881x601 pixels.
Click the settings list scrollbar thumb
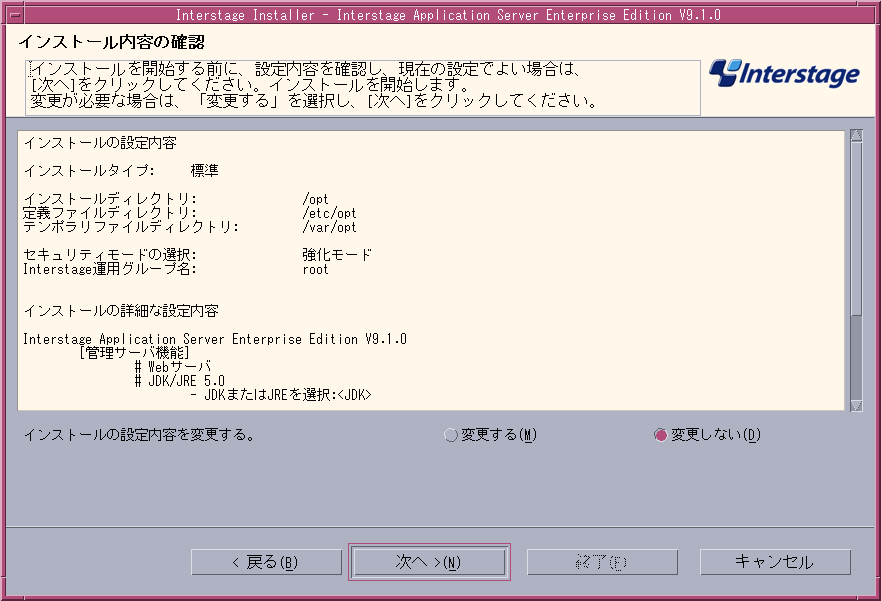tap(856, 227)
